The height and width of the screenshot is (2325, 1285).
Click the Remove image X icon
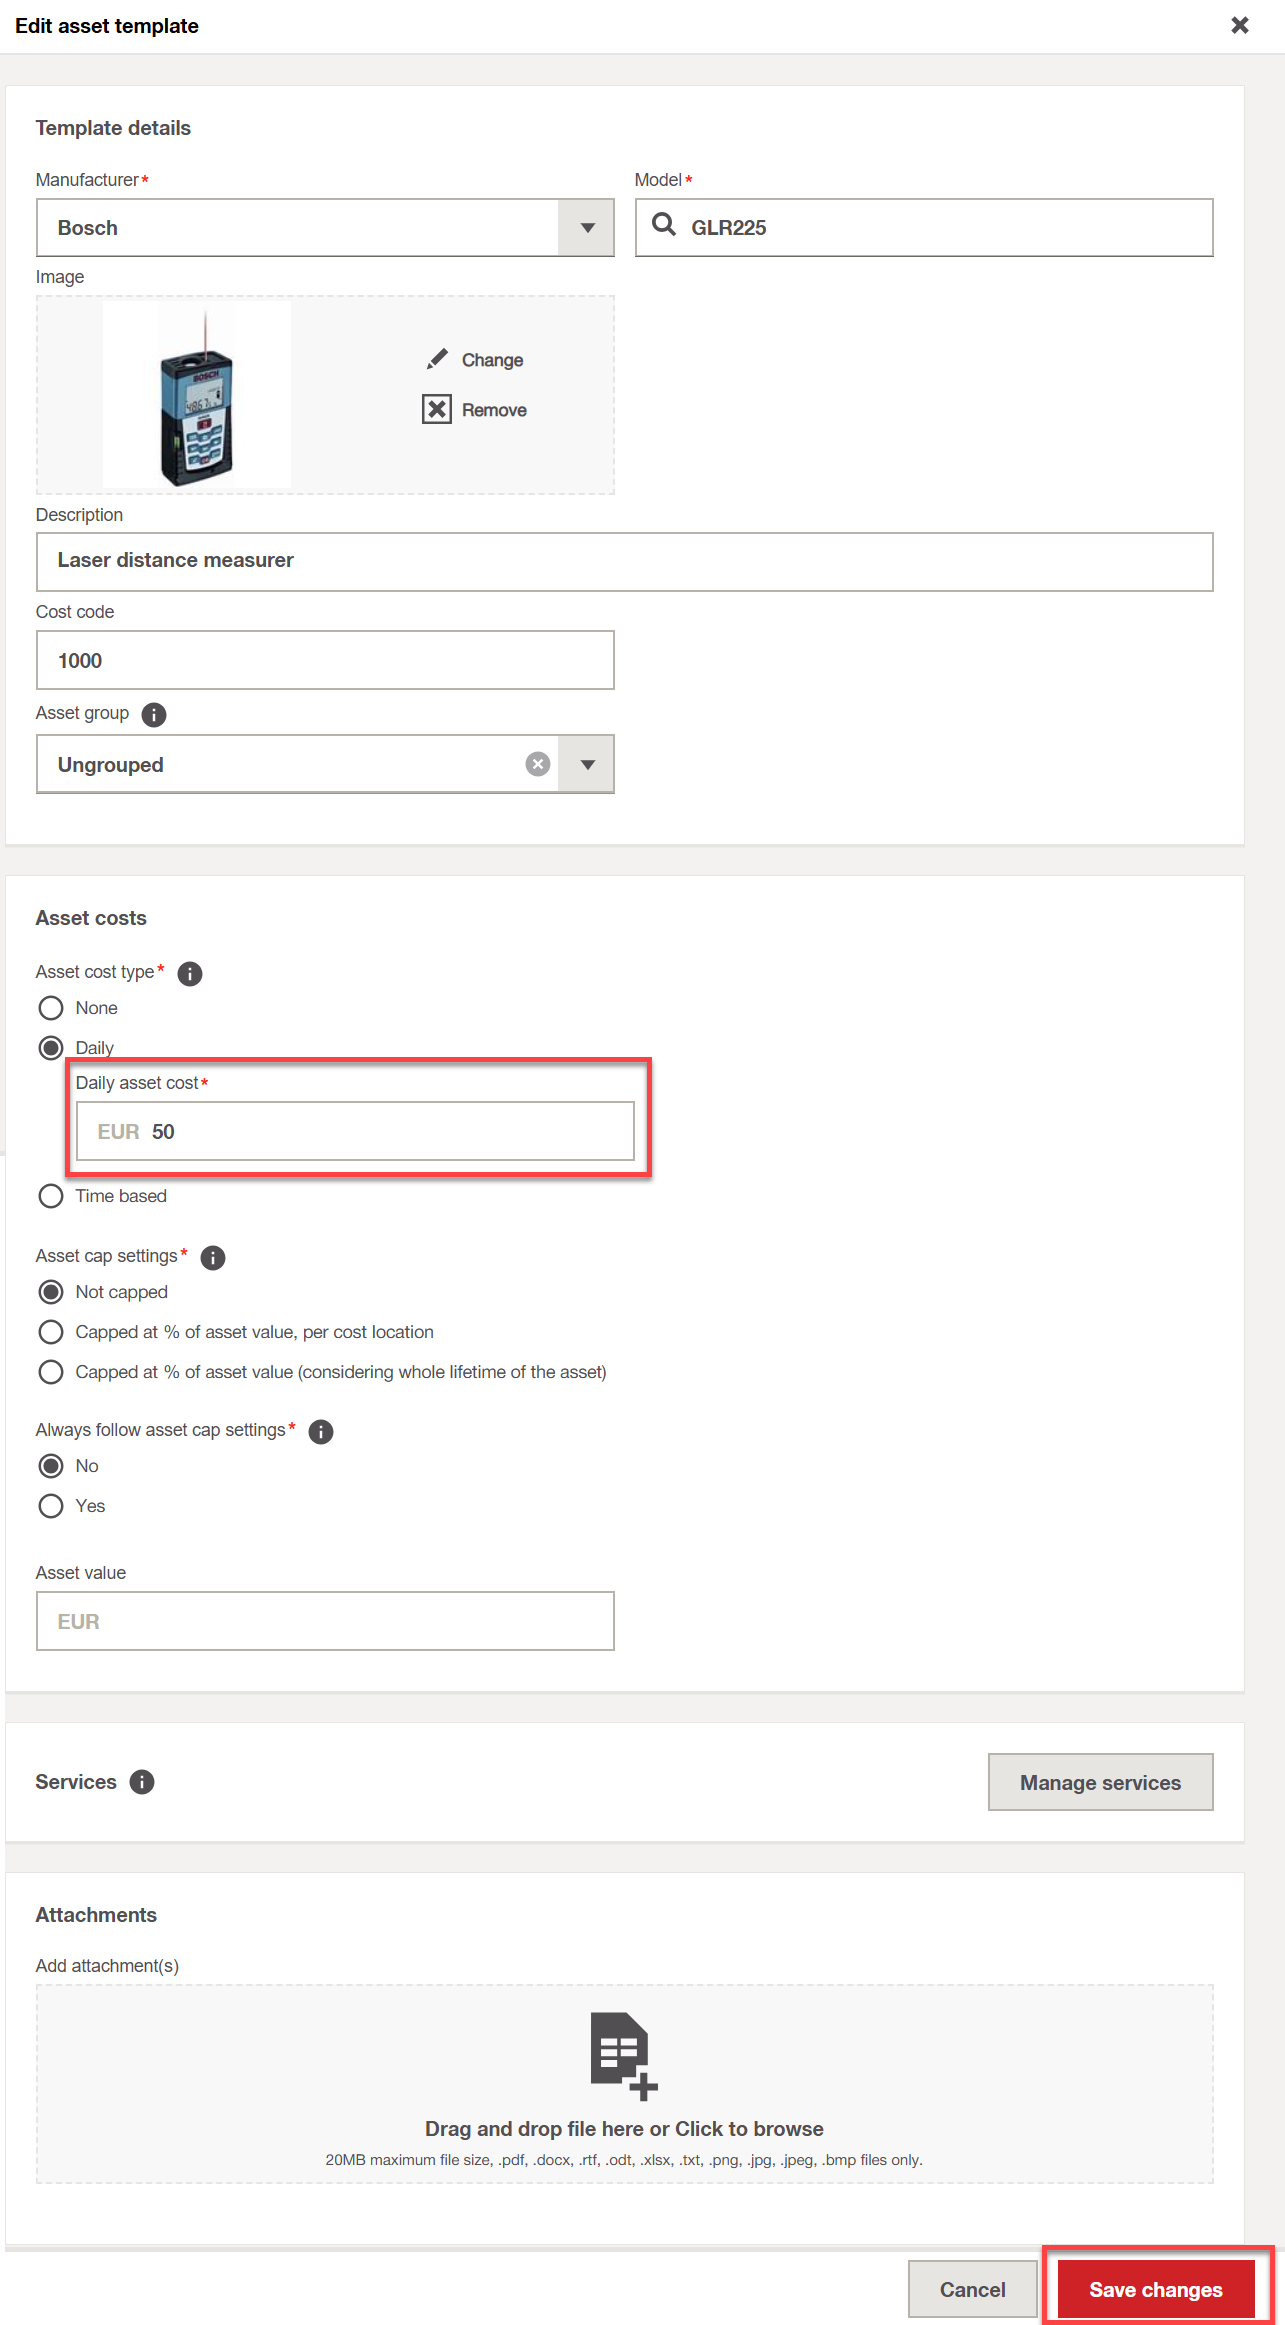coord(437,409)
